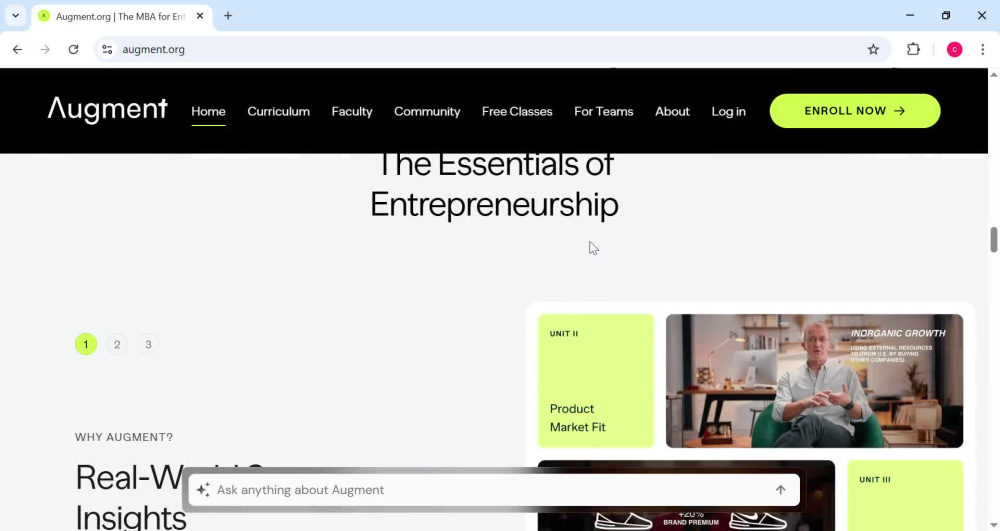
Task: Click the WHY AUGMENT? label
Action: 124,437
